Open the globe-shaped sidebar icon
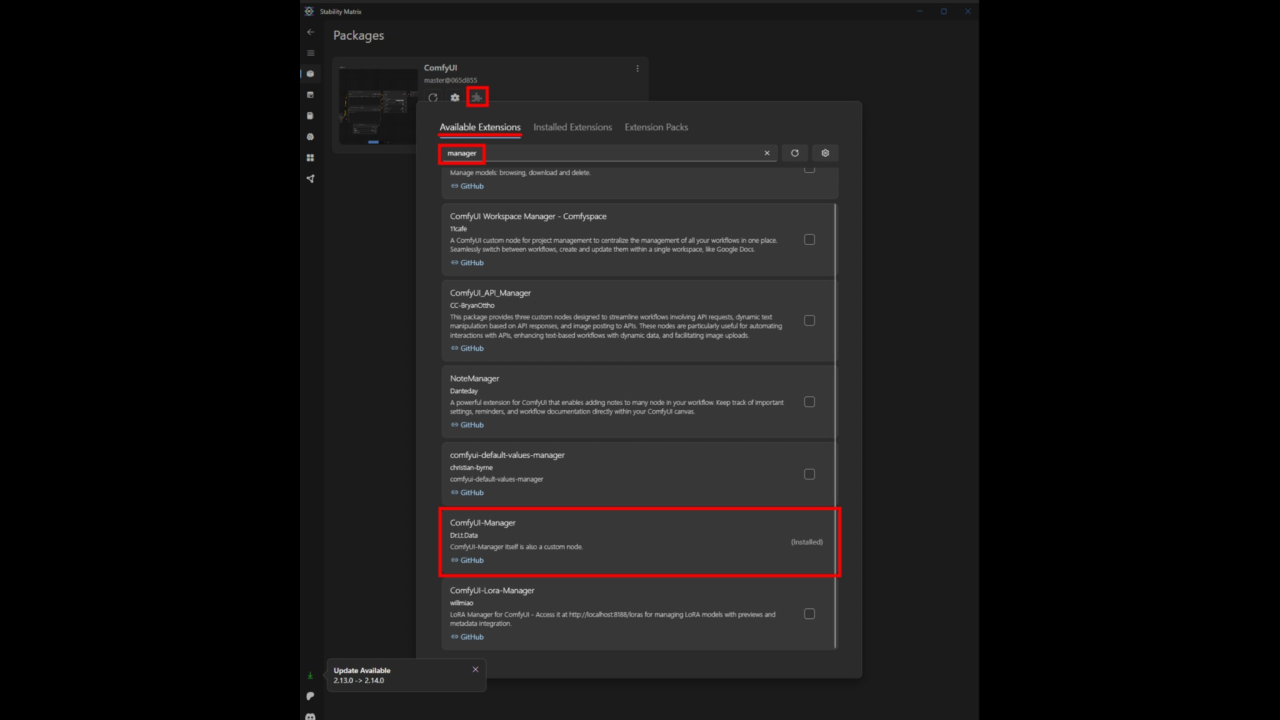Image resolution: width=1280 pixels, height=720 pixels. pyautogui.click(x=310, y=137)
